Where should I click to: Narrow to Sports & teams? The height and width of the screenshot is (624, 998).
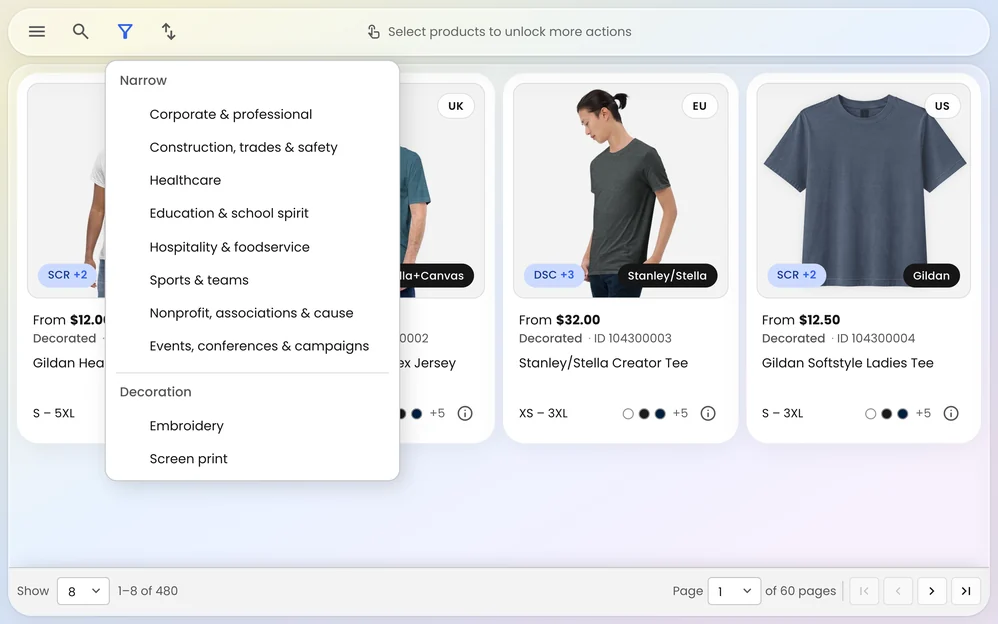(x=252, y=280)
